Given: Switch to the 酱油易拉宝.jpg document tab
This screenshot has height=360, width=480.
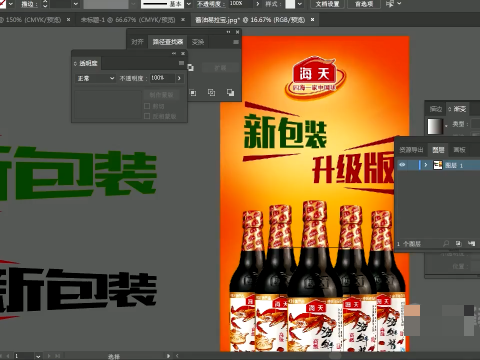Looking at the screenshot, I should (250, 20).
